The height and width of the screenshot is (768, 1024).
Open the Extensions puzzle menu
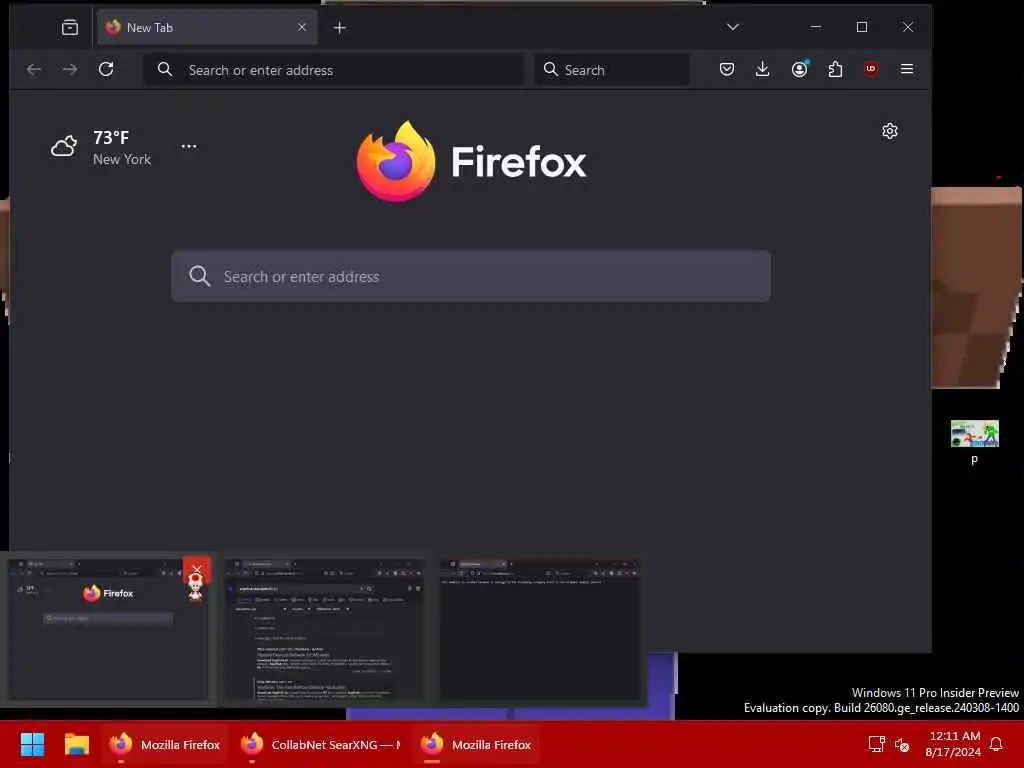coord(835,69)
